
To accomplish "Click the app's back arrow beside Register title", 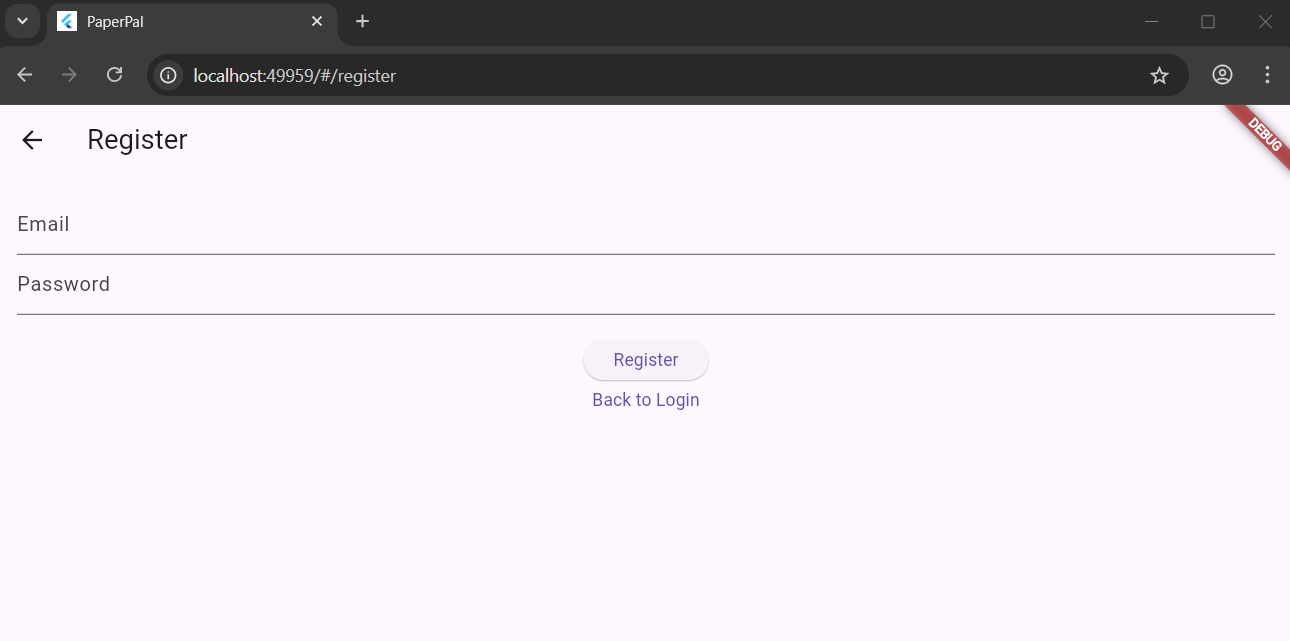I will click(x=32, y=140).
